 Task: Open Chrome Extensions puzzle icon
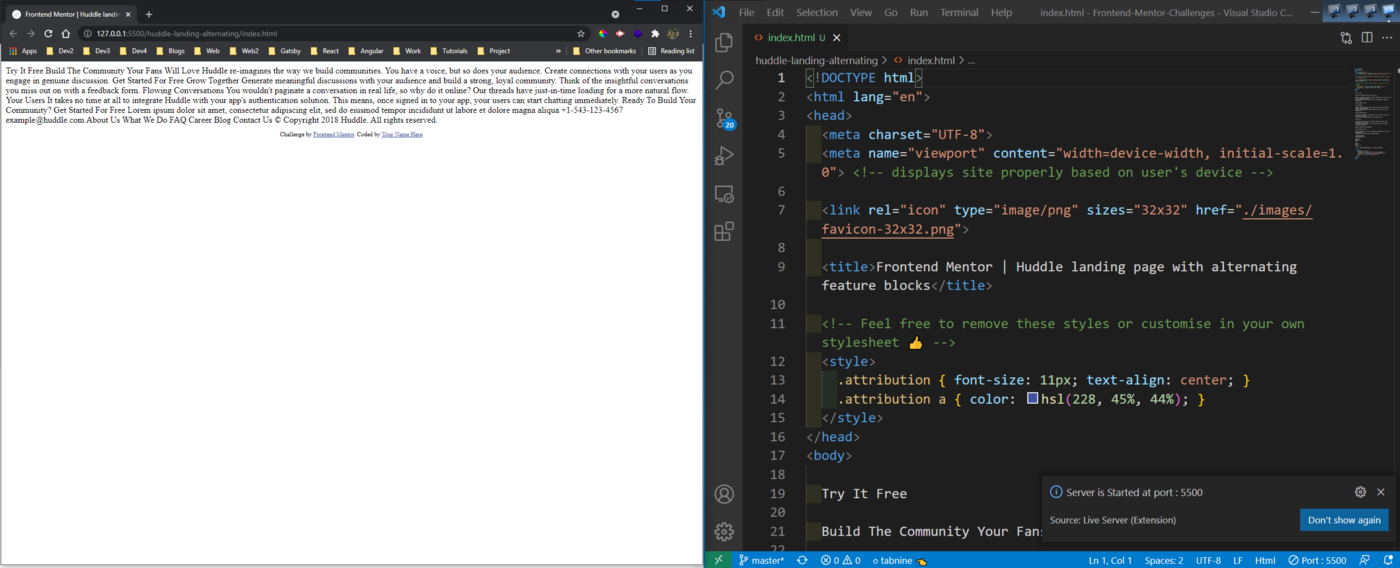[x=655, y=33]
